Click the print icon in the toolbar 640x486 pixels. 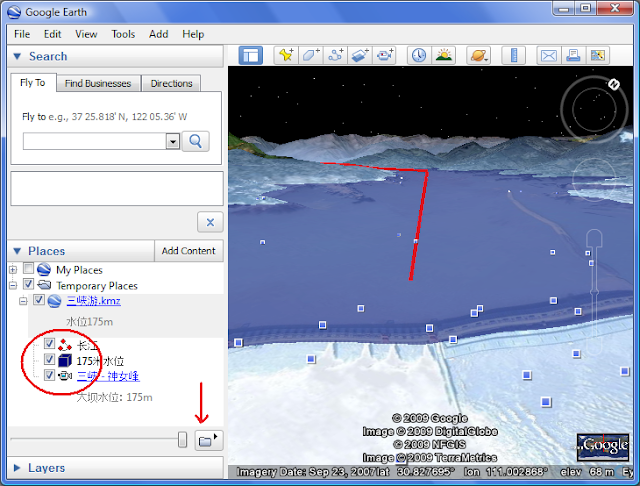573,55
